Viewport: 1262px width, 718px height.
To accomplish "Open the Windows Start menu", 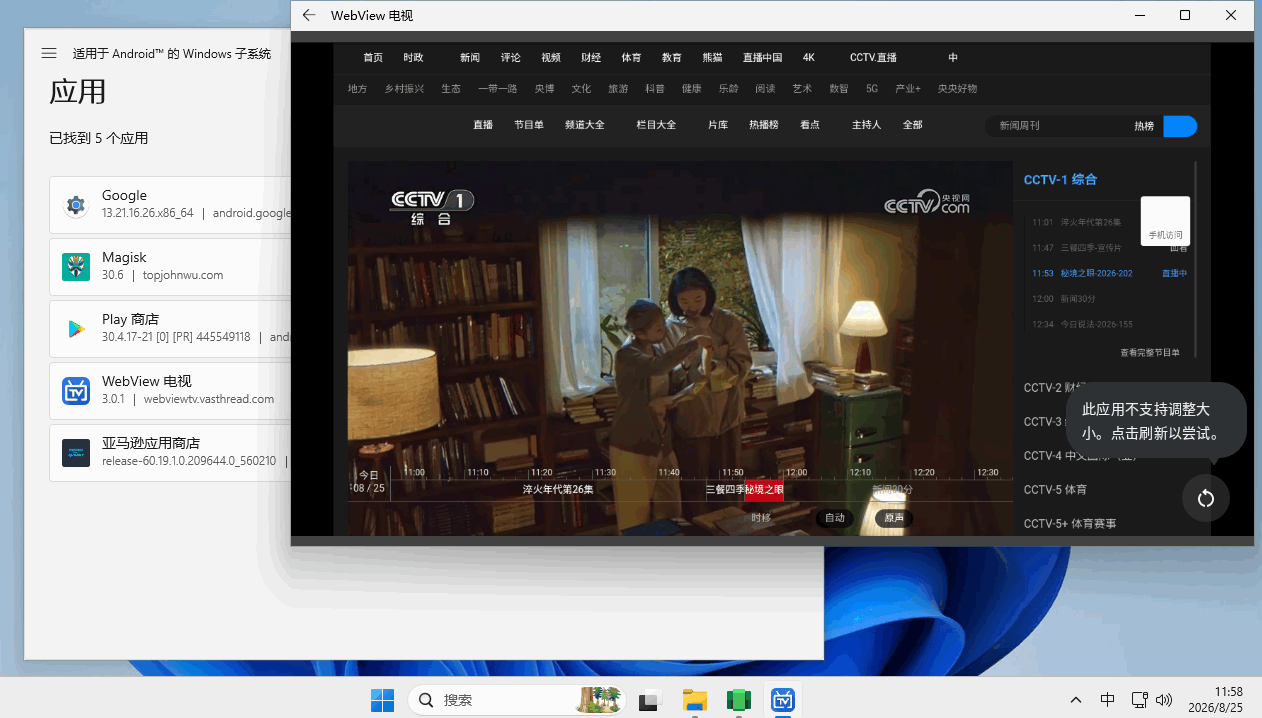I will (x=382, y=700).
